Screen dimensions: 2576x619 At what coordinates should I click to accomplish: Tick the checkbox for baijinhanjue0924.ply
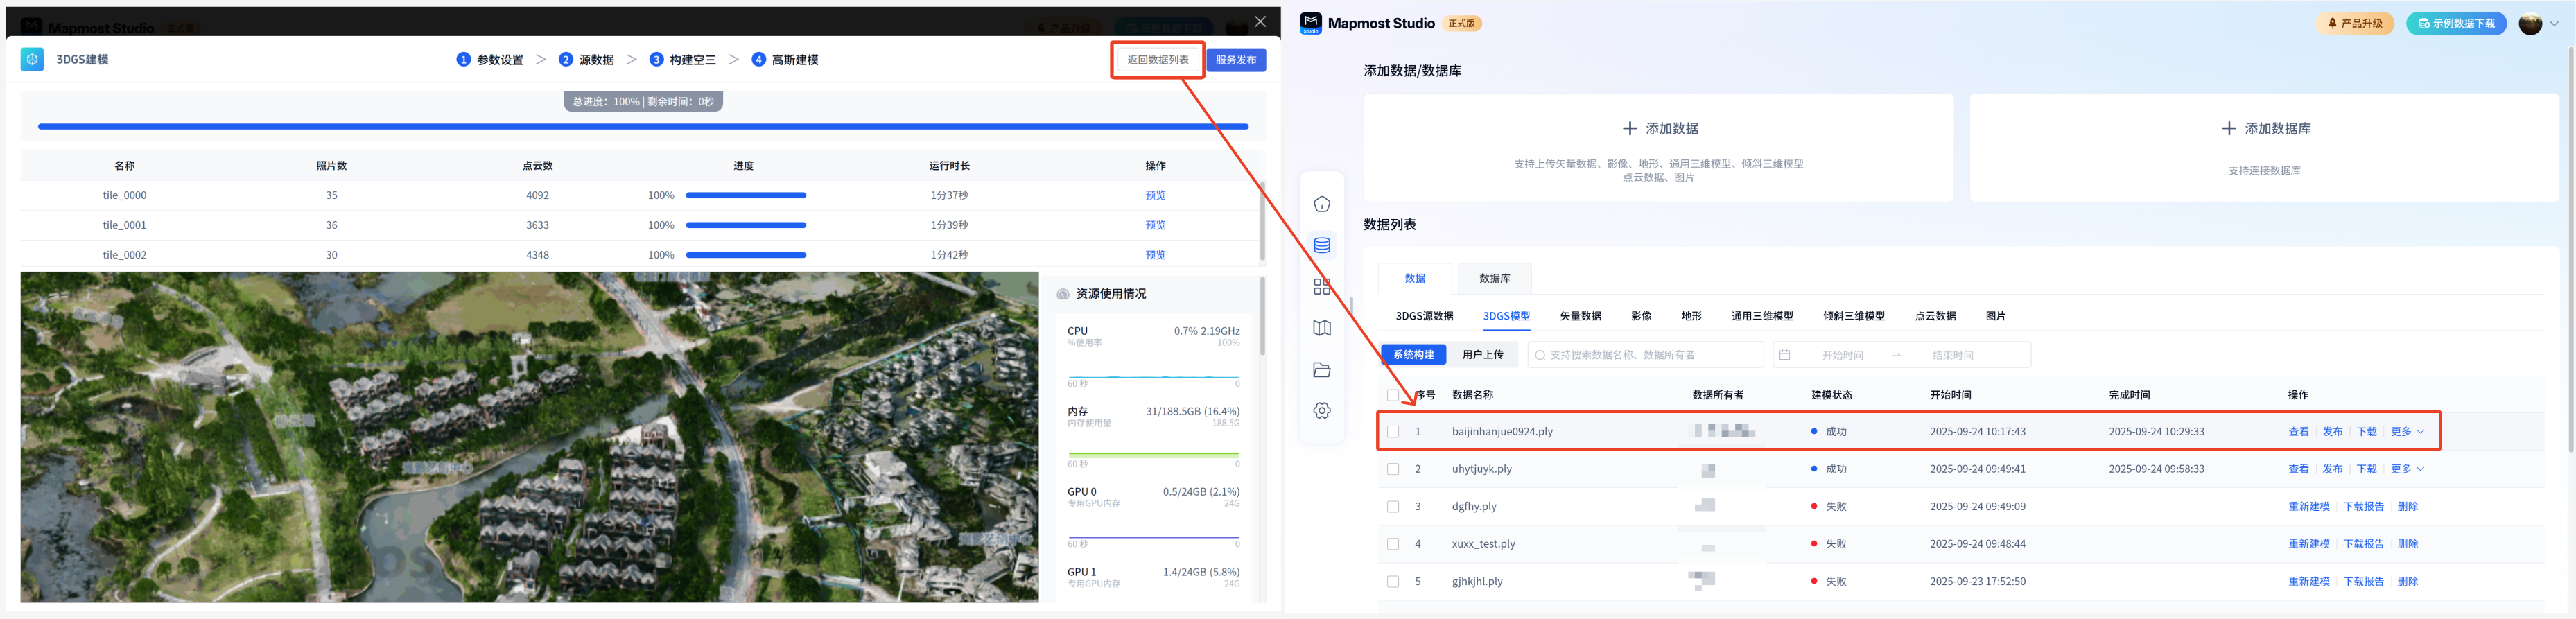click(x=1392, y=432)
